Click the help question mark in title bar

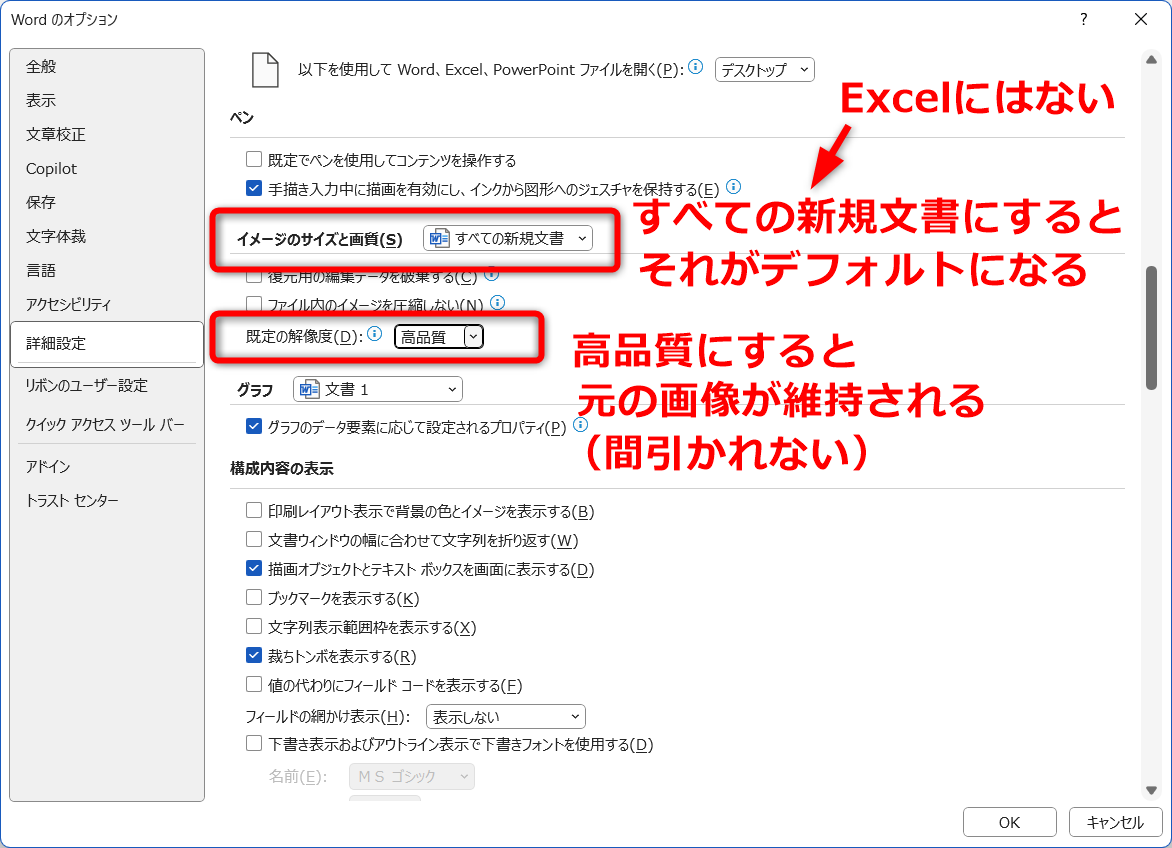pos(1084,19)
